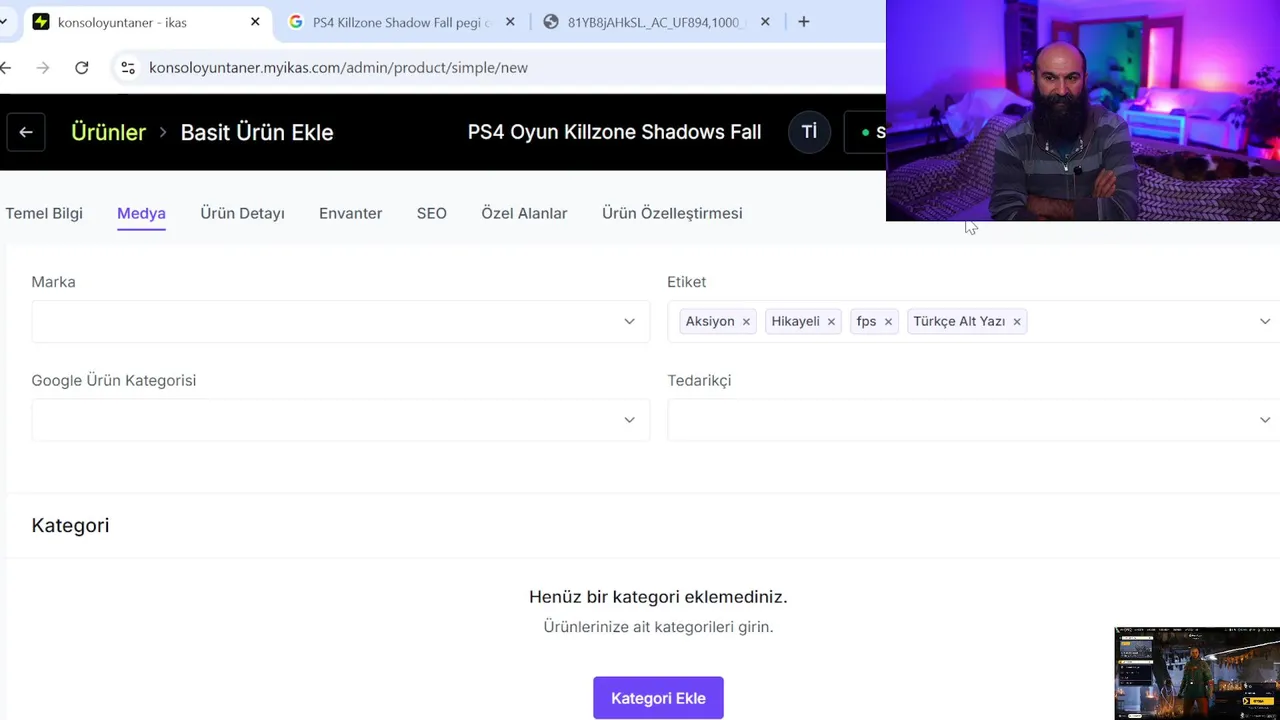Remove the Hikayeli tag
This screenshot has height=720, width=1280.
click(x=831, y=322)
